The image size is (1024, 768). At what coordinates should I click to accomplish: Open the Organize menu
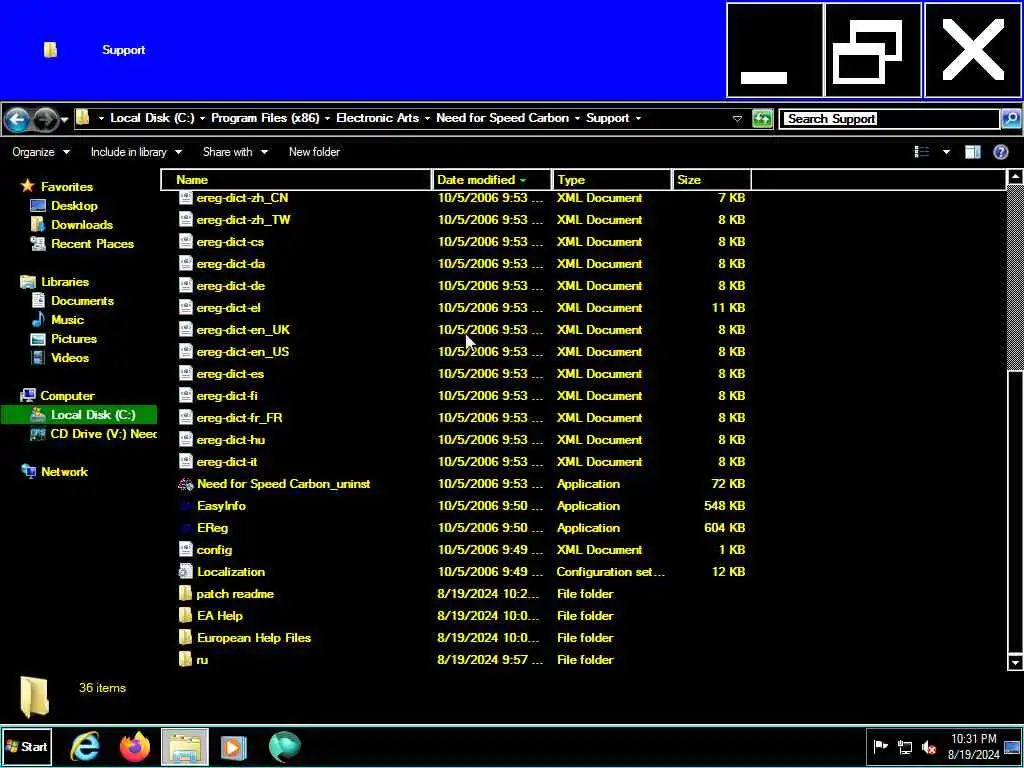(40, 152)
